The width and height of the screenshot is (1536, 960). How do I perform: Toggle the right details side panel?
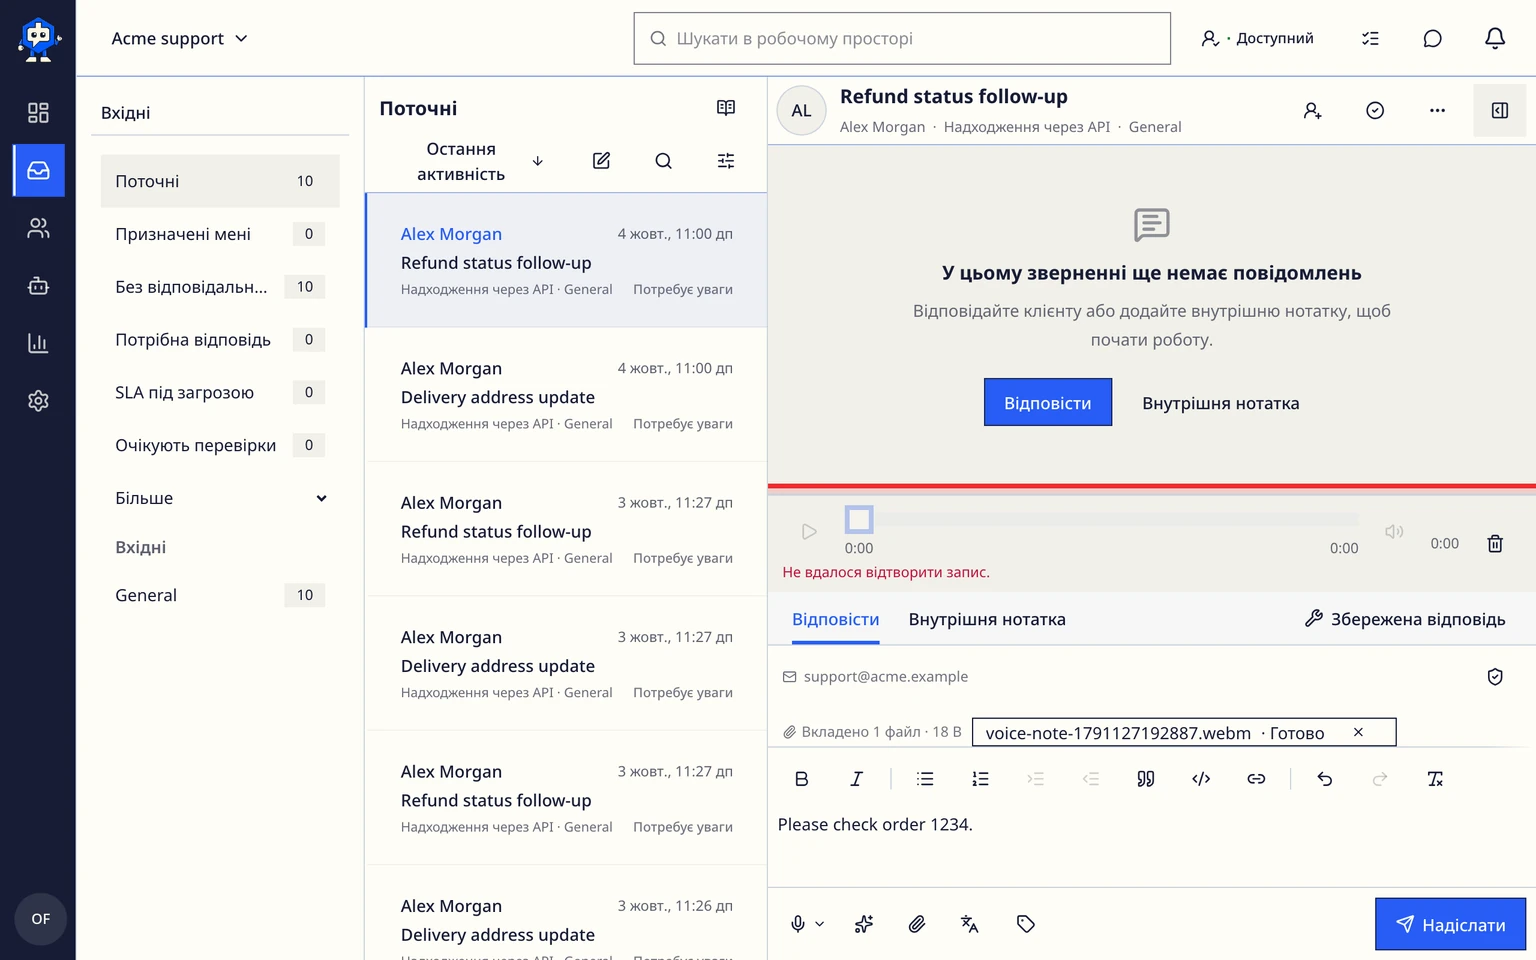coord(1500,111)
